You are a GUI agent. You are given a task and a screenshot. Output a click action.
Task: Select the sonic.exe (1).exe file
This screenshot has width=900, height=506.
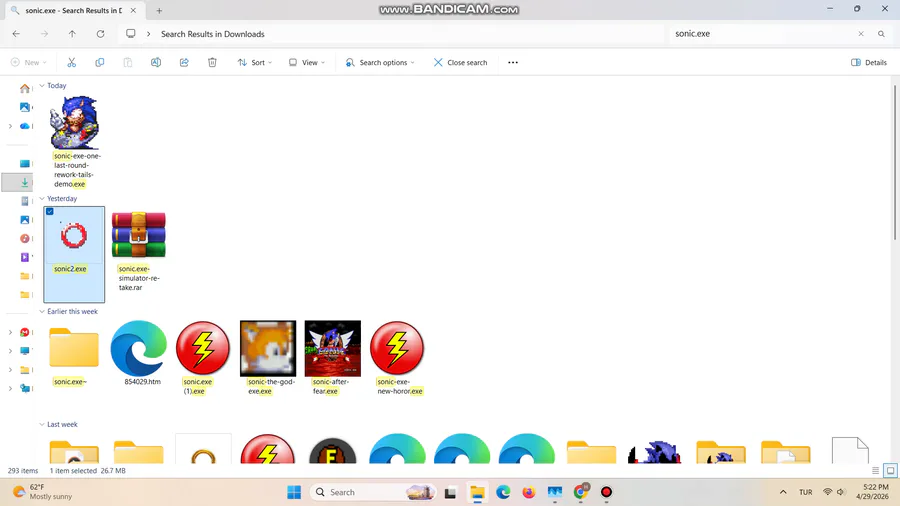(203, 358)
